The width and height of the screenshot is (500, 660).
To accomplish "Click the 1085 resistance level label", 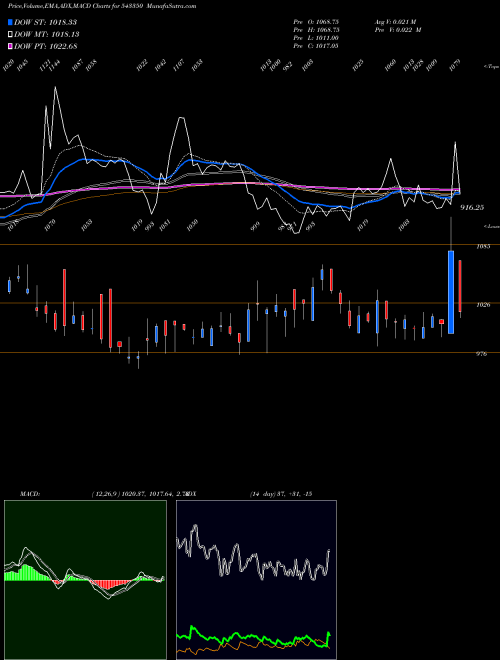I will [483, 246].
